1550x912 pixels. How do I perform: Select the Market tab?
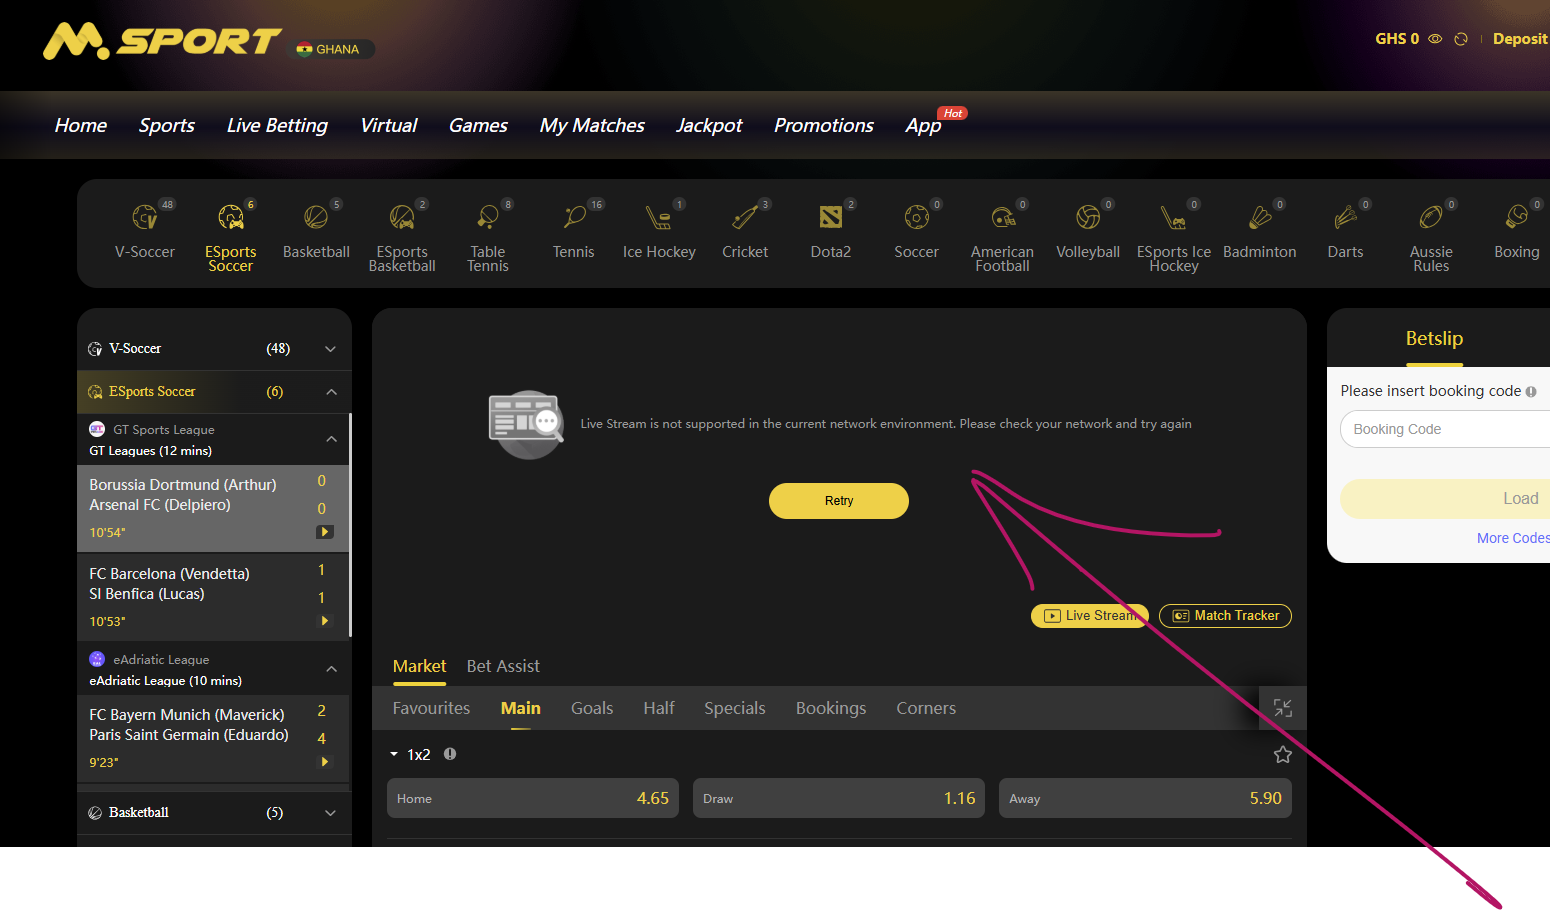[420, 666]
